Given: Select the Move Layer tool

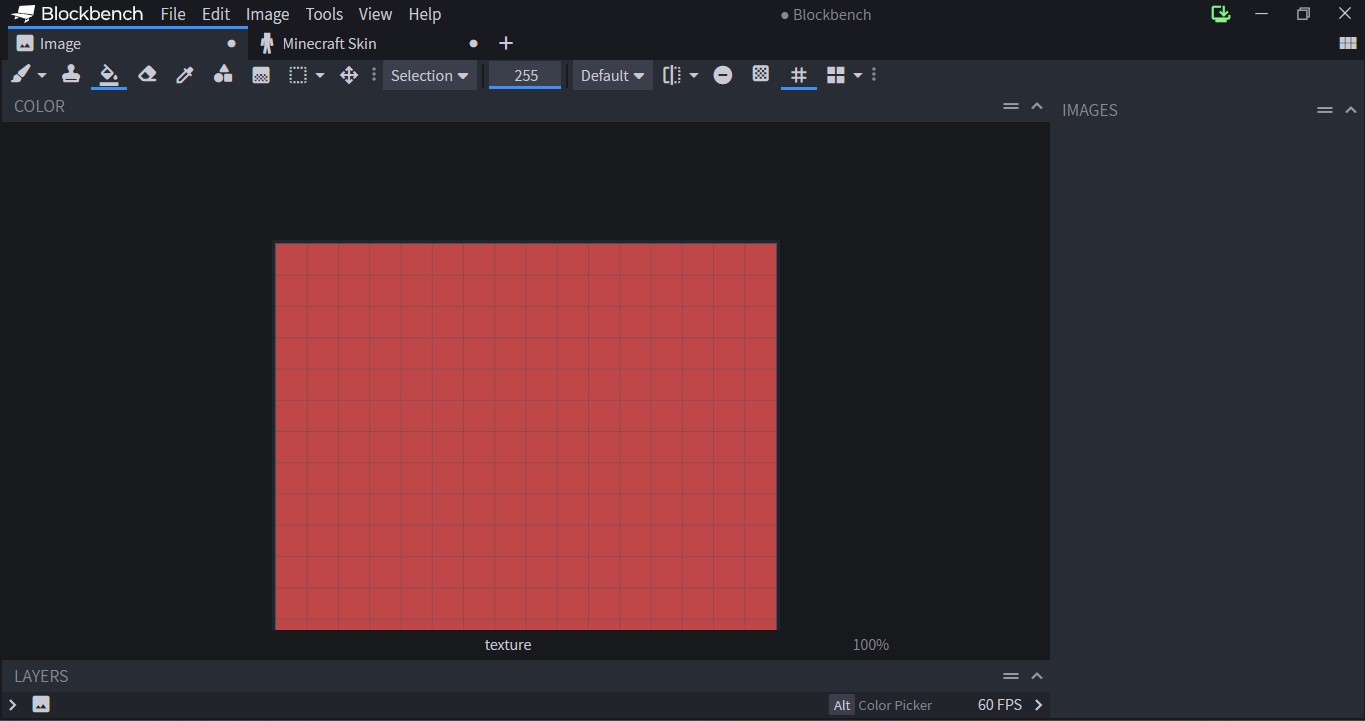Looking at the screenshot, I should [347, 75].
